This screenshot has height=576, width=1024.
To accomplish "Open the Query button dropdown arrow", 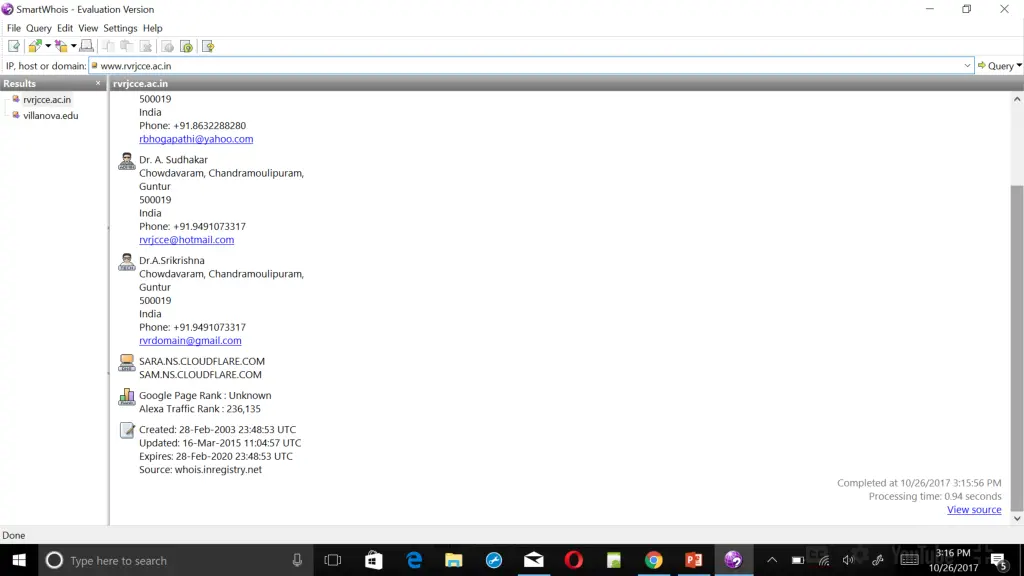I will tap(1019, 65).
